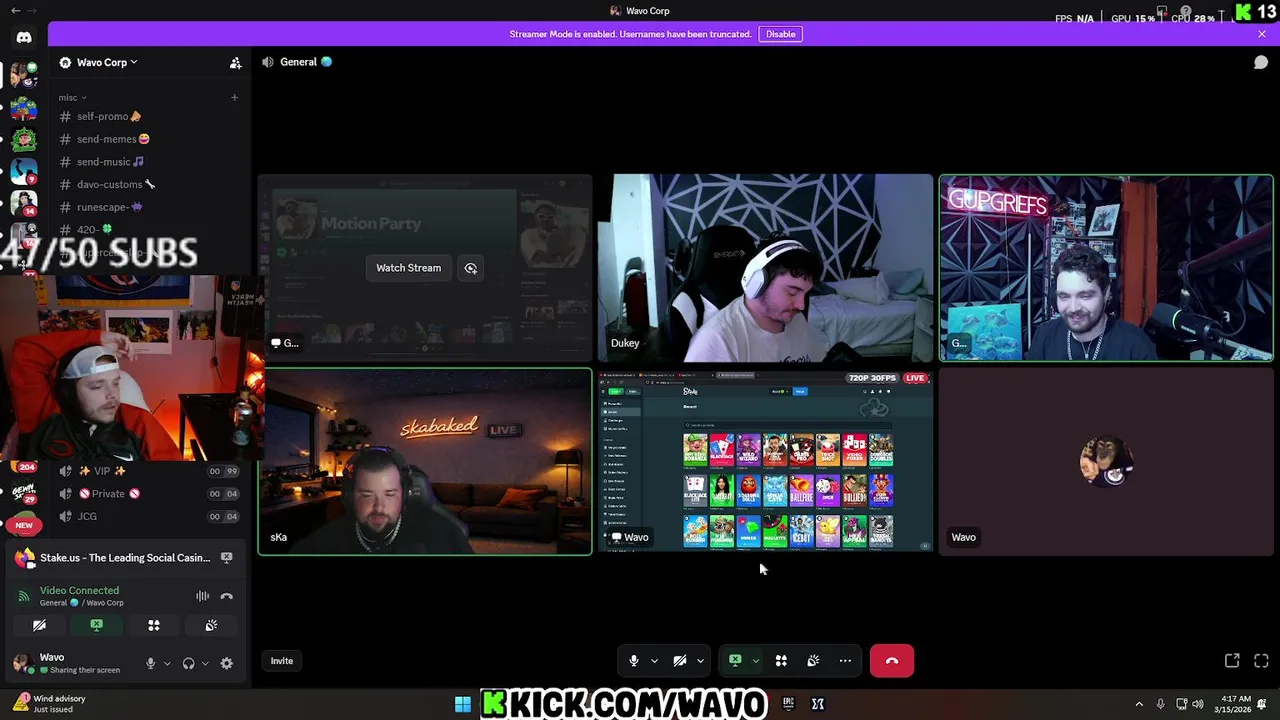Image resolution: width=1280 pixels, height=720 pixels.
Task: Open Epic Games launcher in taskbar
Action: pyautogui.click(x=788, y=704)
